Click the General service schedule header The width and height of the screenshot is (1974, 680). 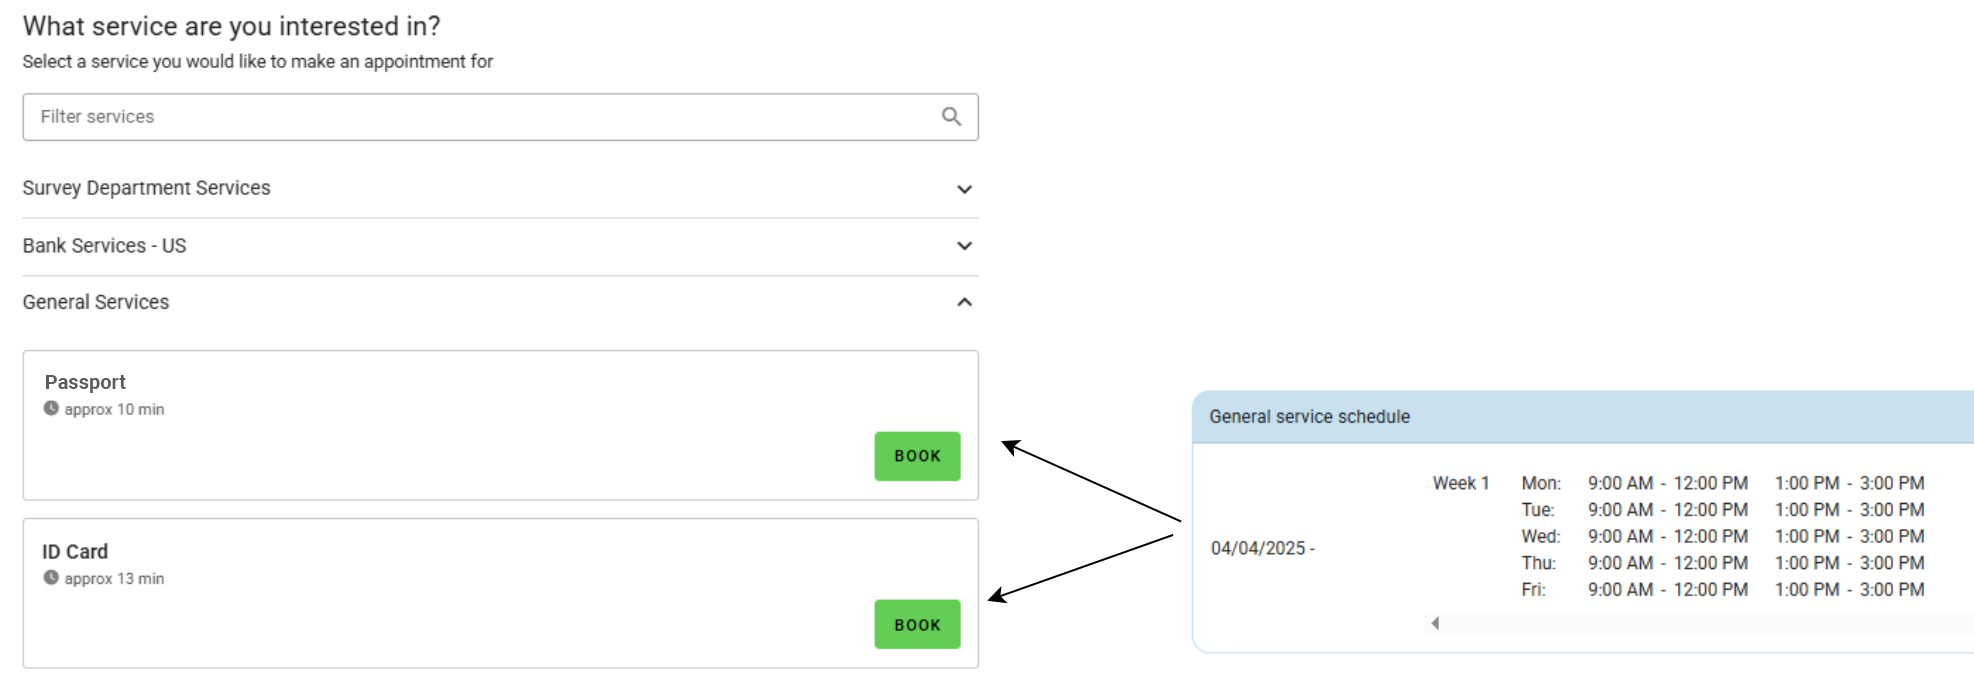(1309, 417)
